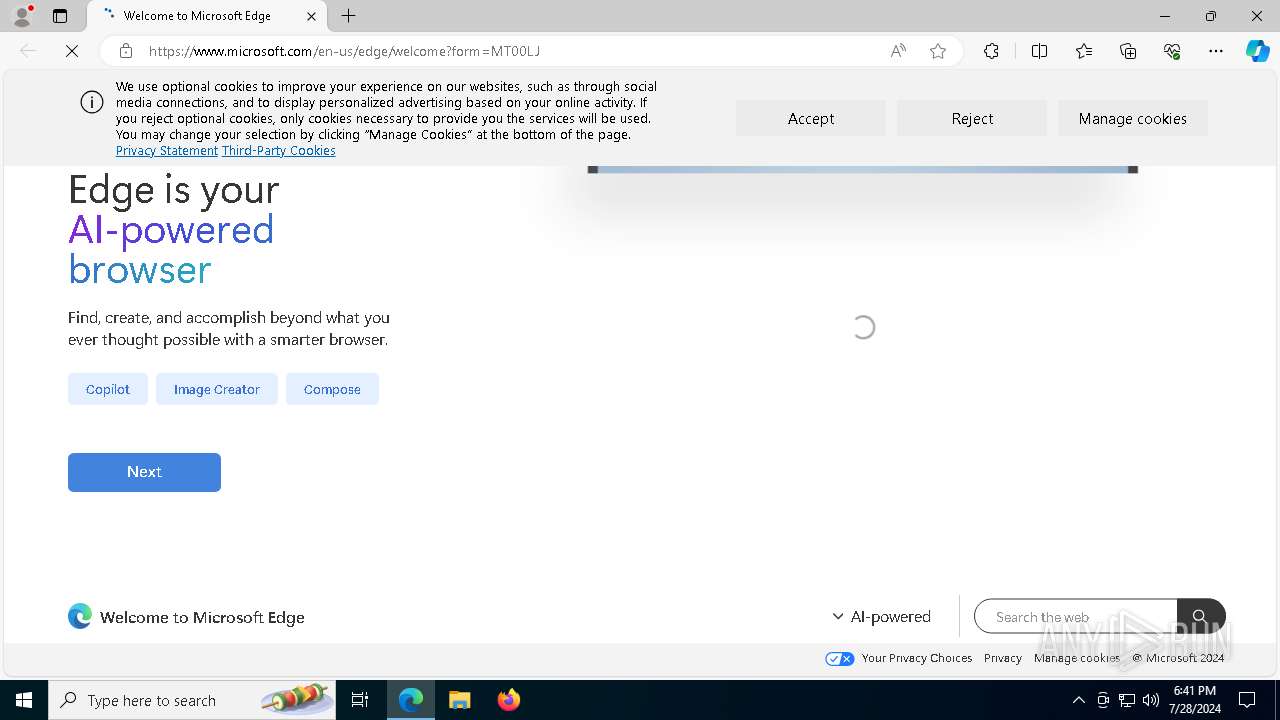The height and width of the screenshot is (720, 1280).
Task: View site information via the lock icon
Action: coord(126,51)
